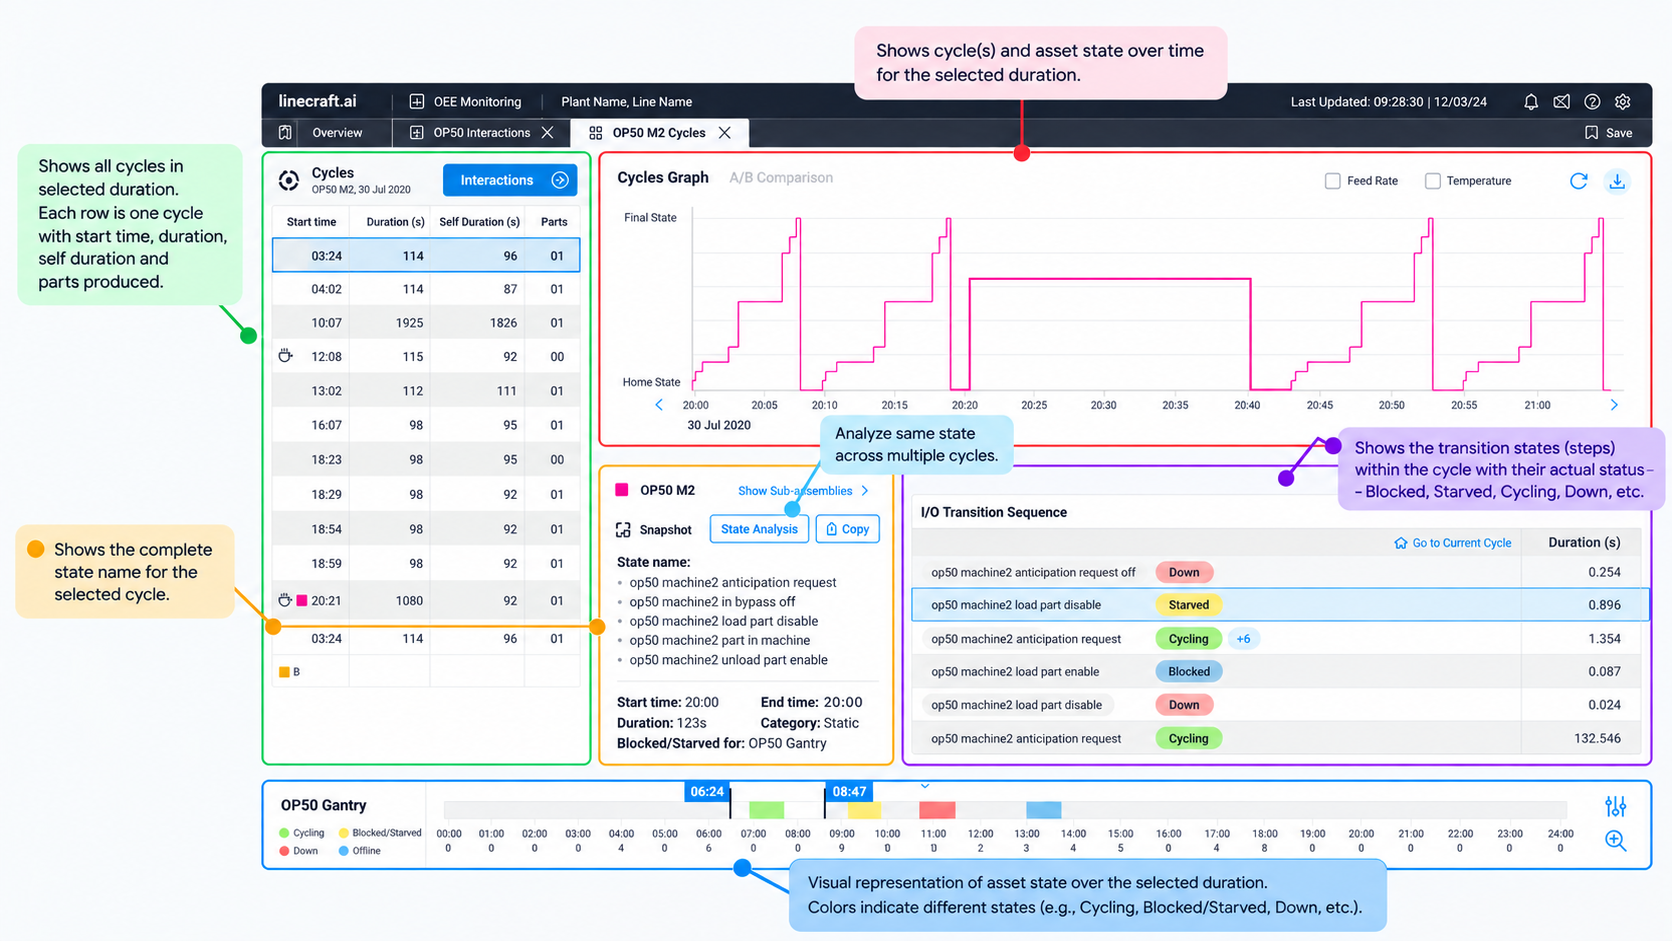Refresh the Cycles Graph
Screen dimensions: 1672x941
coord(1578,181)
